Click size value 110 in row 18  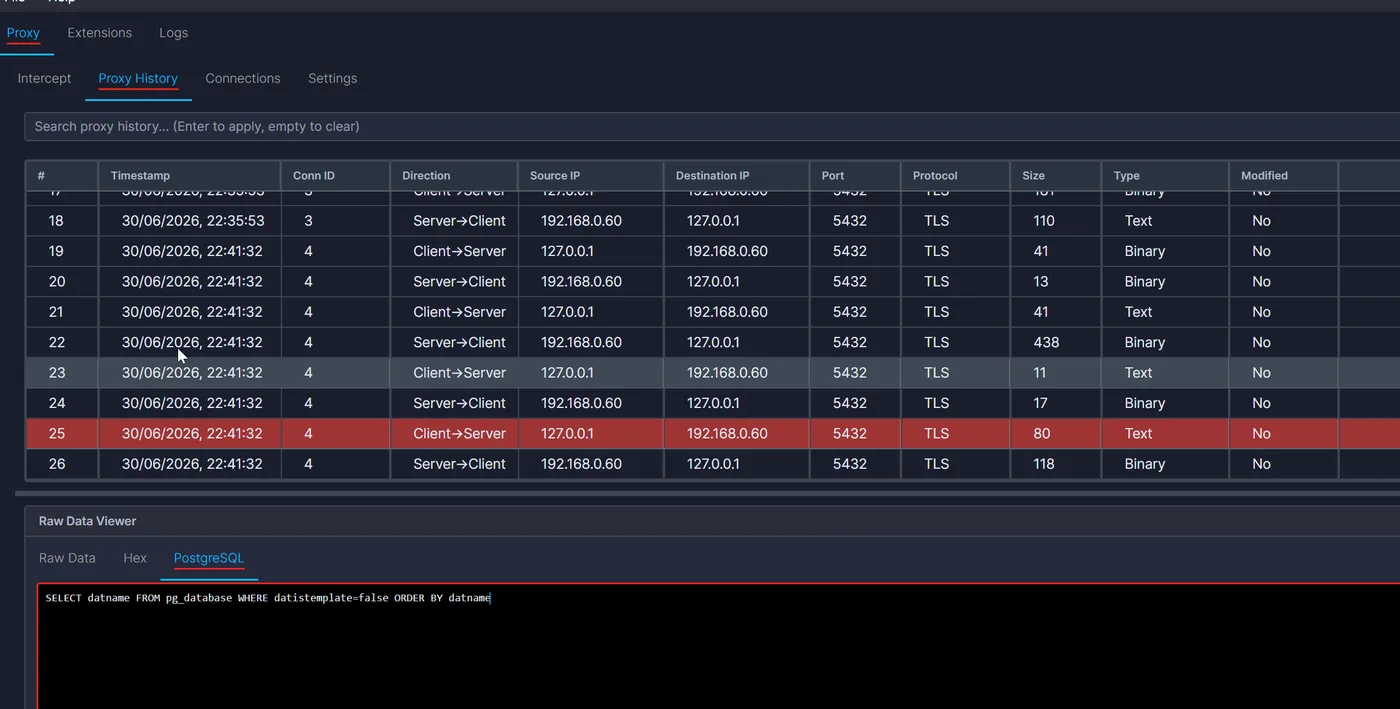point(1044,221)
